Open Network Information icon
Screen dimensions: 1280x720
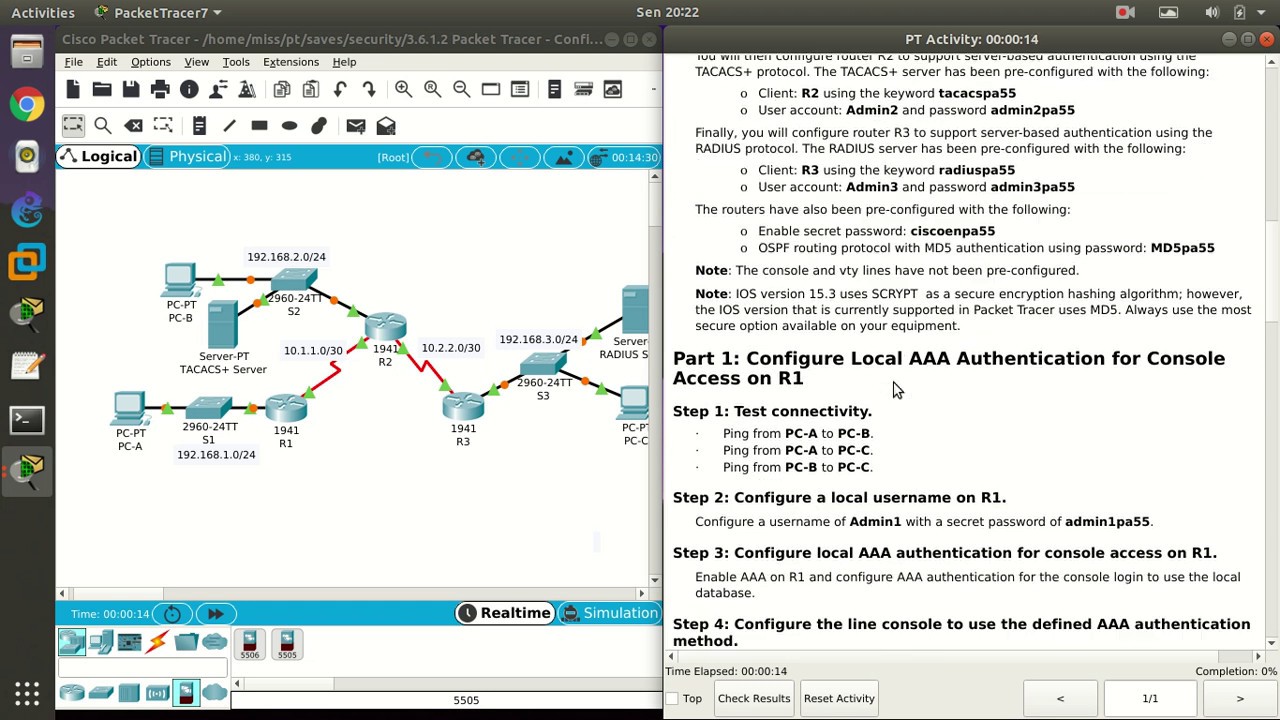tap(189, 90)
